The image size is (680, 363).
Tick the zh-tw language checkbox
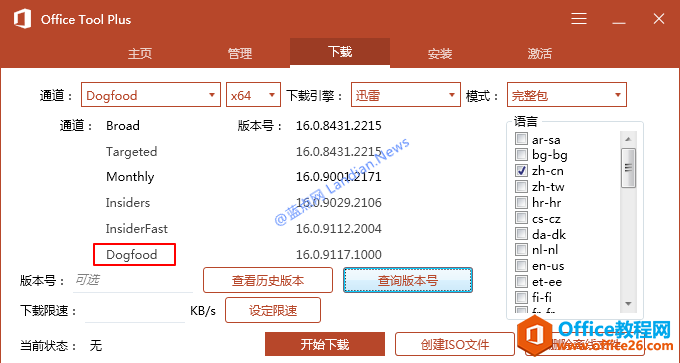point(521,186)
